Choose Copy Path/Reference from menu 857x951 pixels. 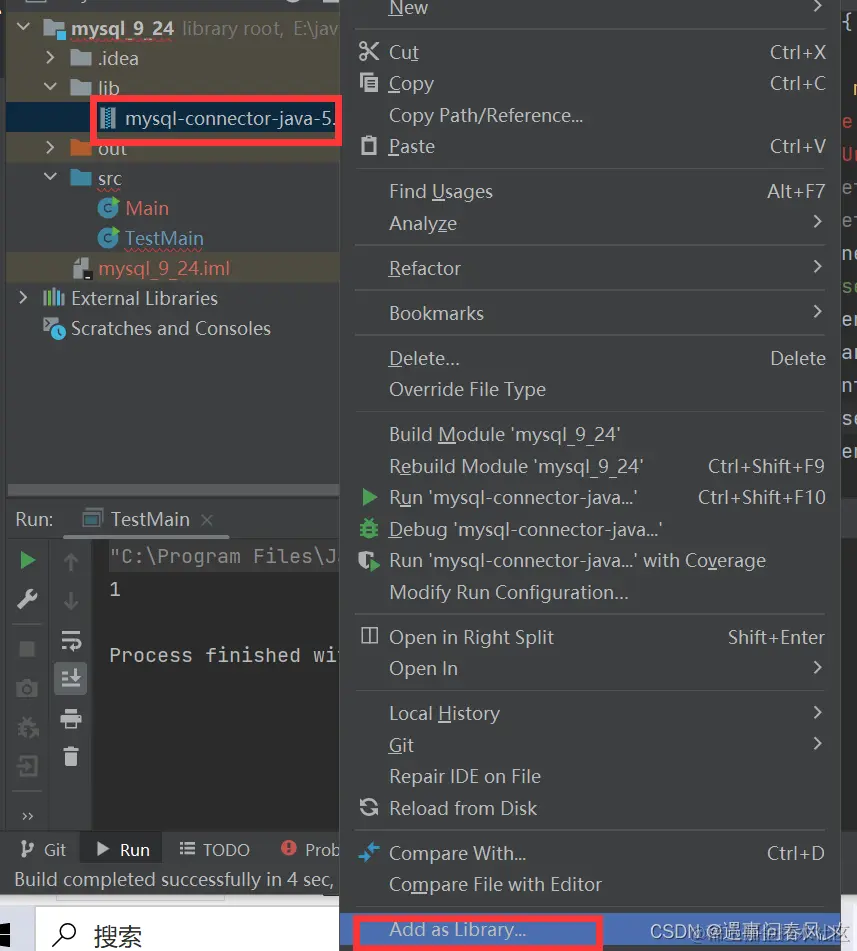590,115
